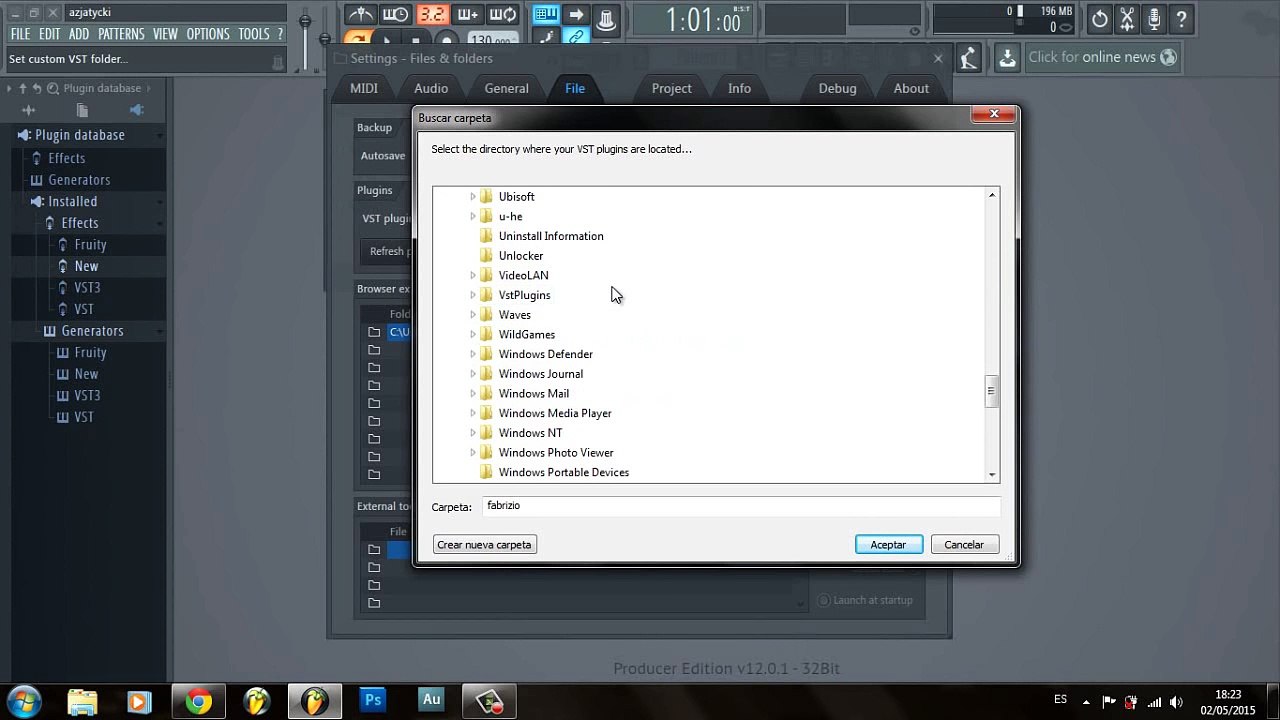Expand the Waves folder
The width and height of the screenshot is (1280, 720).
point(473,315)
